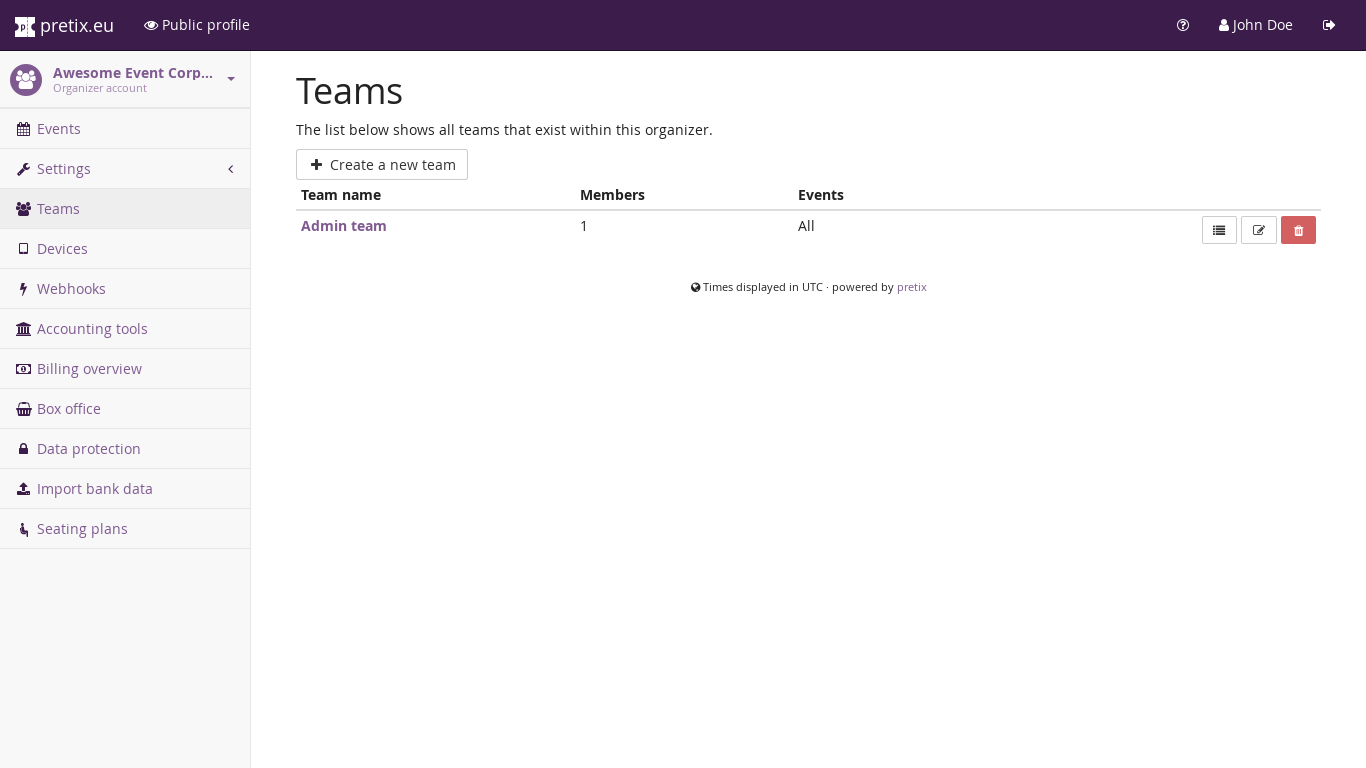The width and height of the screenshot is (1366, 768).
Task: Open Awesome Event Corp organizer dropdown
Action: (x=231, y=79)
